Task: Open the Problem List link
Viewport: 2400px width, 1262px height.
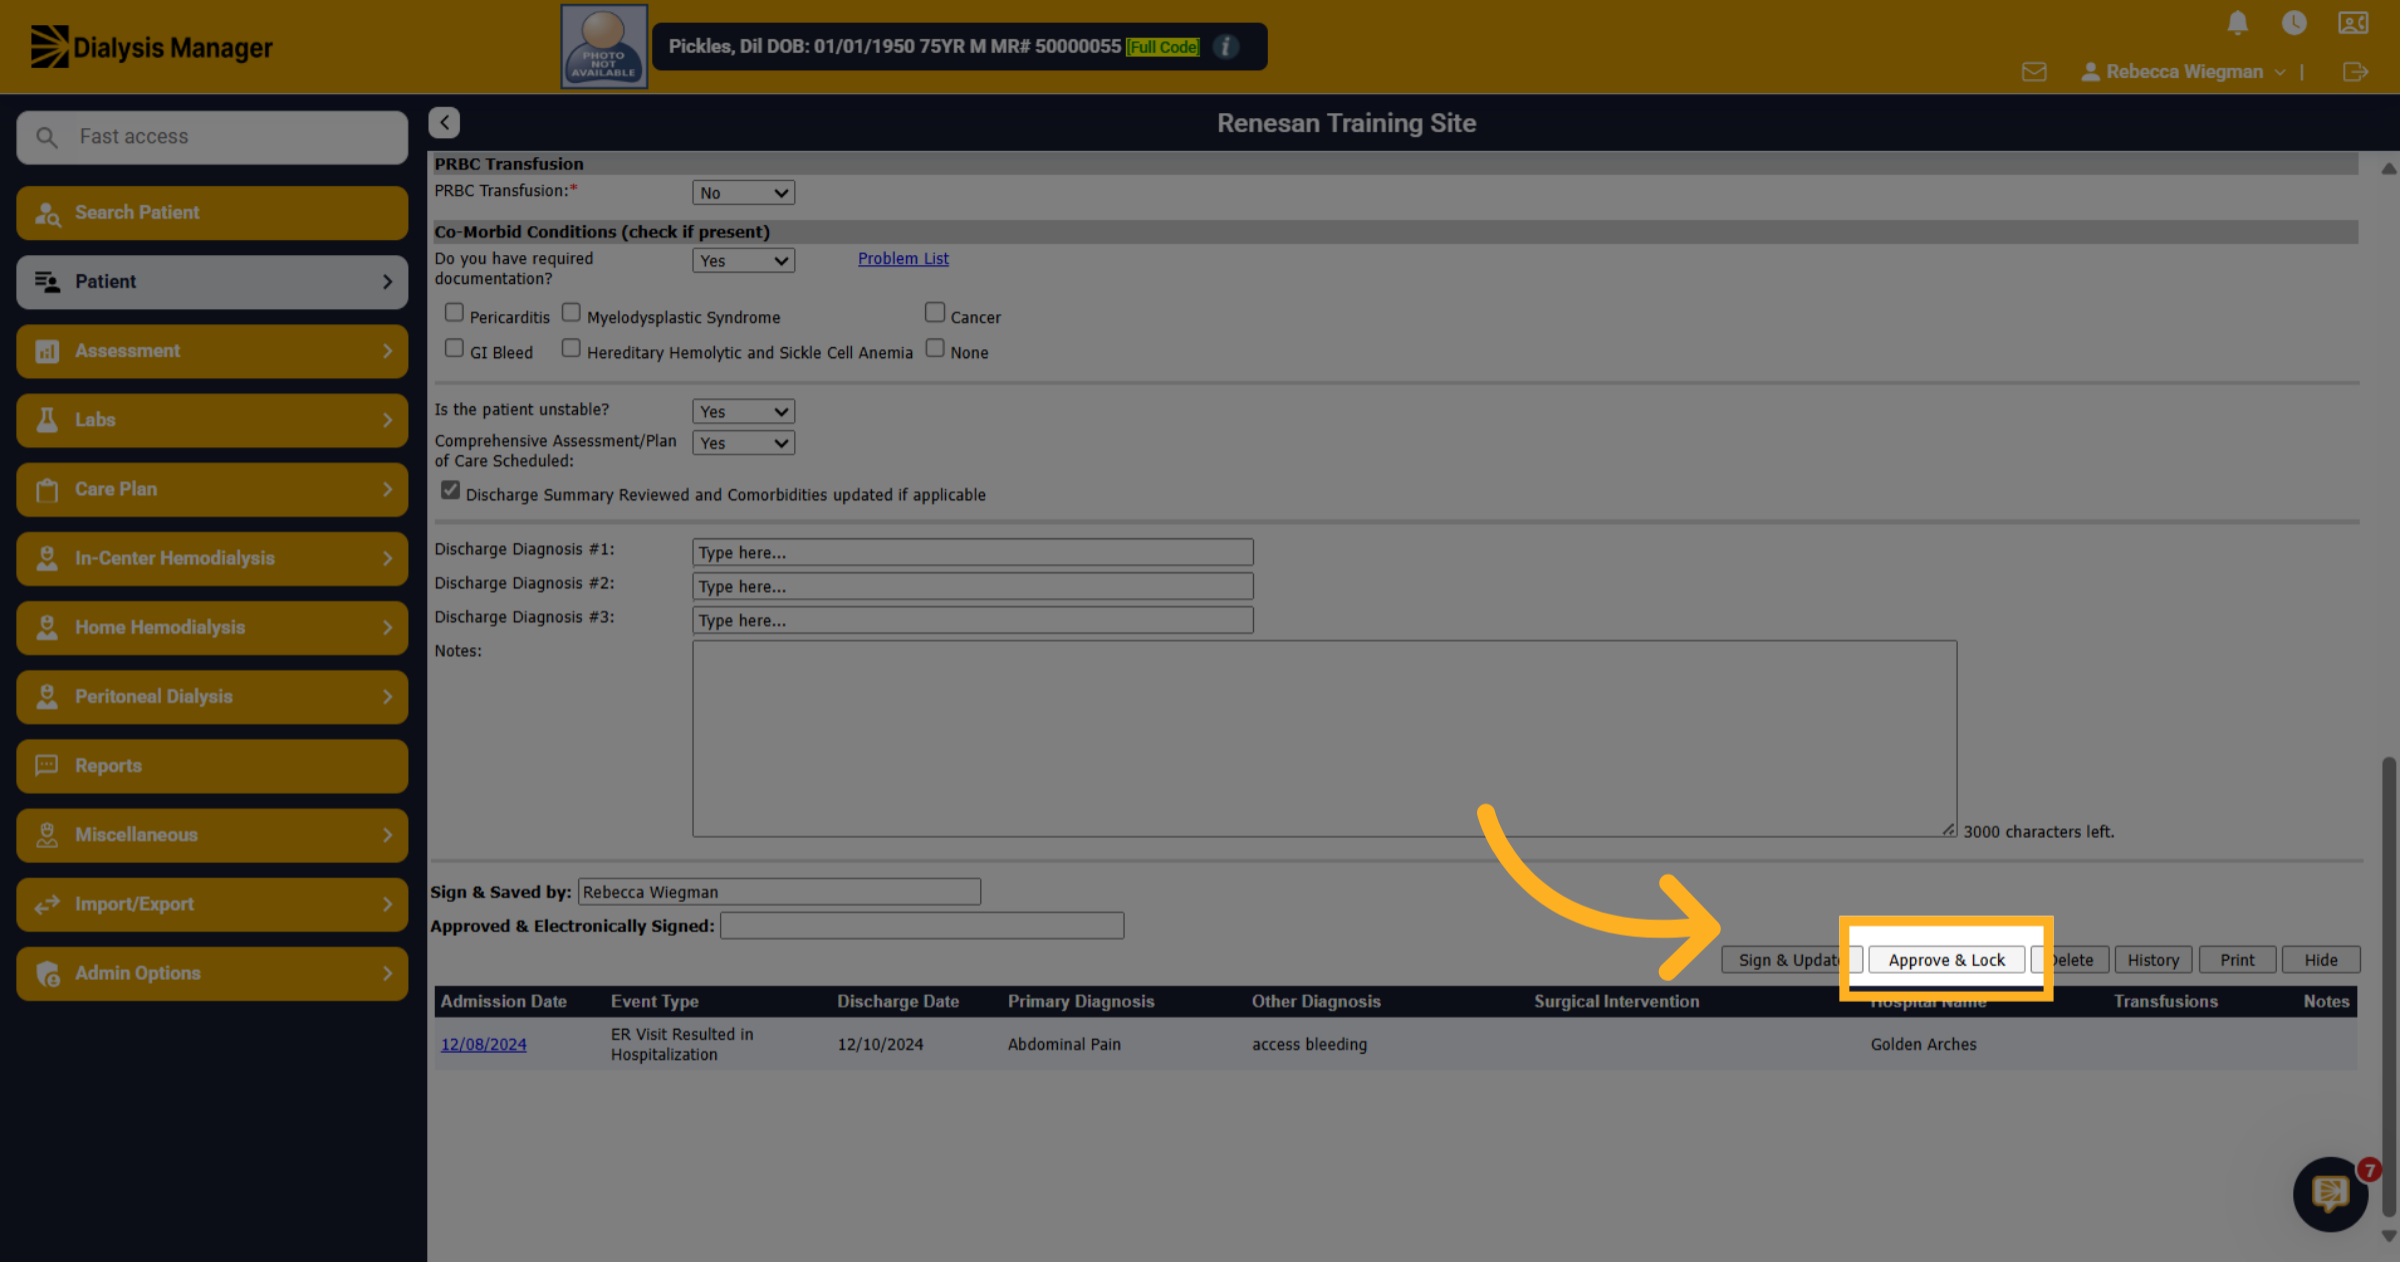Action: 903,258
